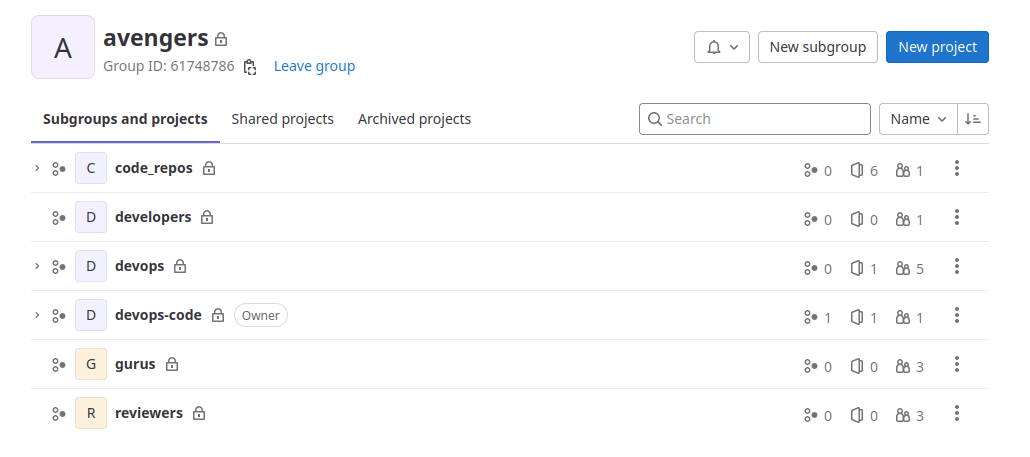
Task: Expand the code_repos subgroup
Action: pos(37,168)
